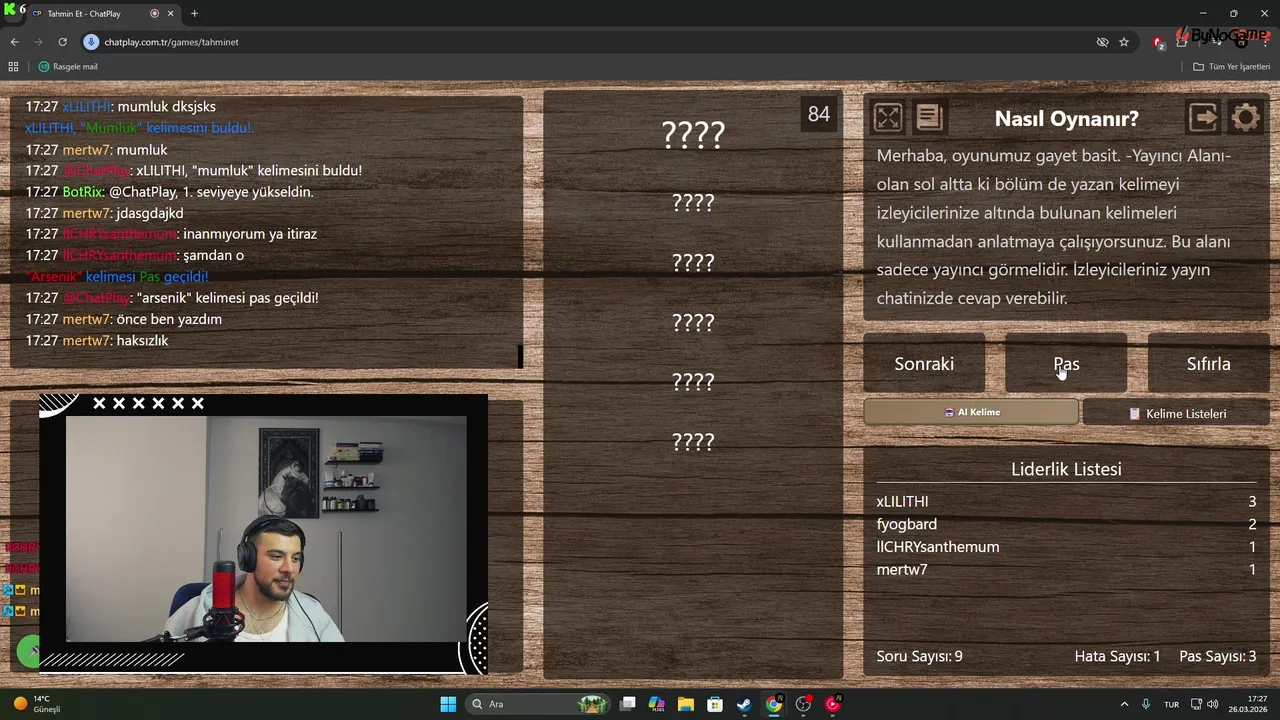Click the 'mumluk dksjsks' chat message
1280x720 pixels.
coord(166,106)
